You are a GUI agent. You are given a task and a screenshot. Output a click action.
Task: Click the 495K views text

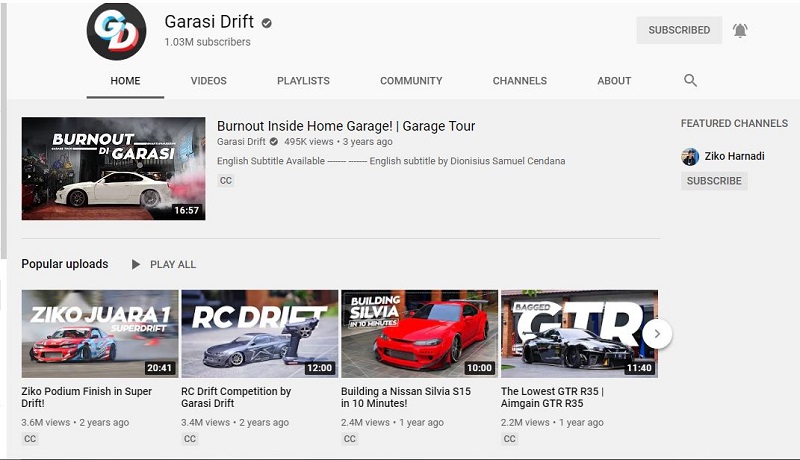308,142
